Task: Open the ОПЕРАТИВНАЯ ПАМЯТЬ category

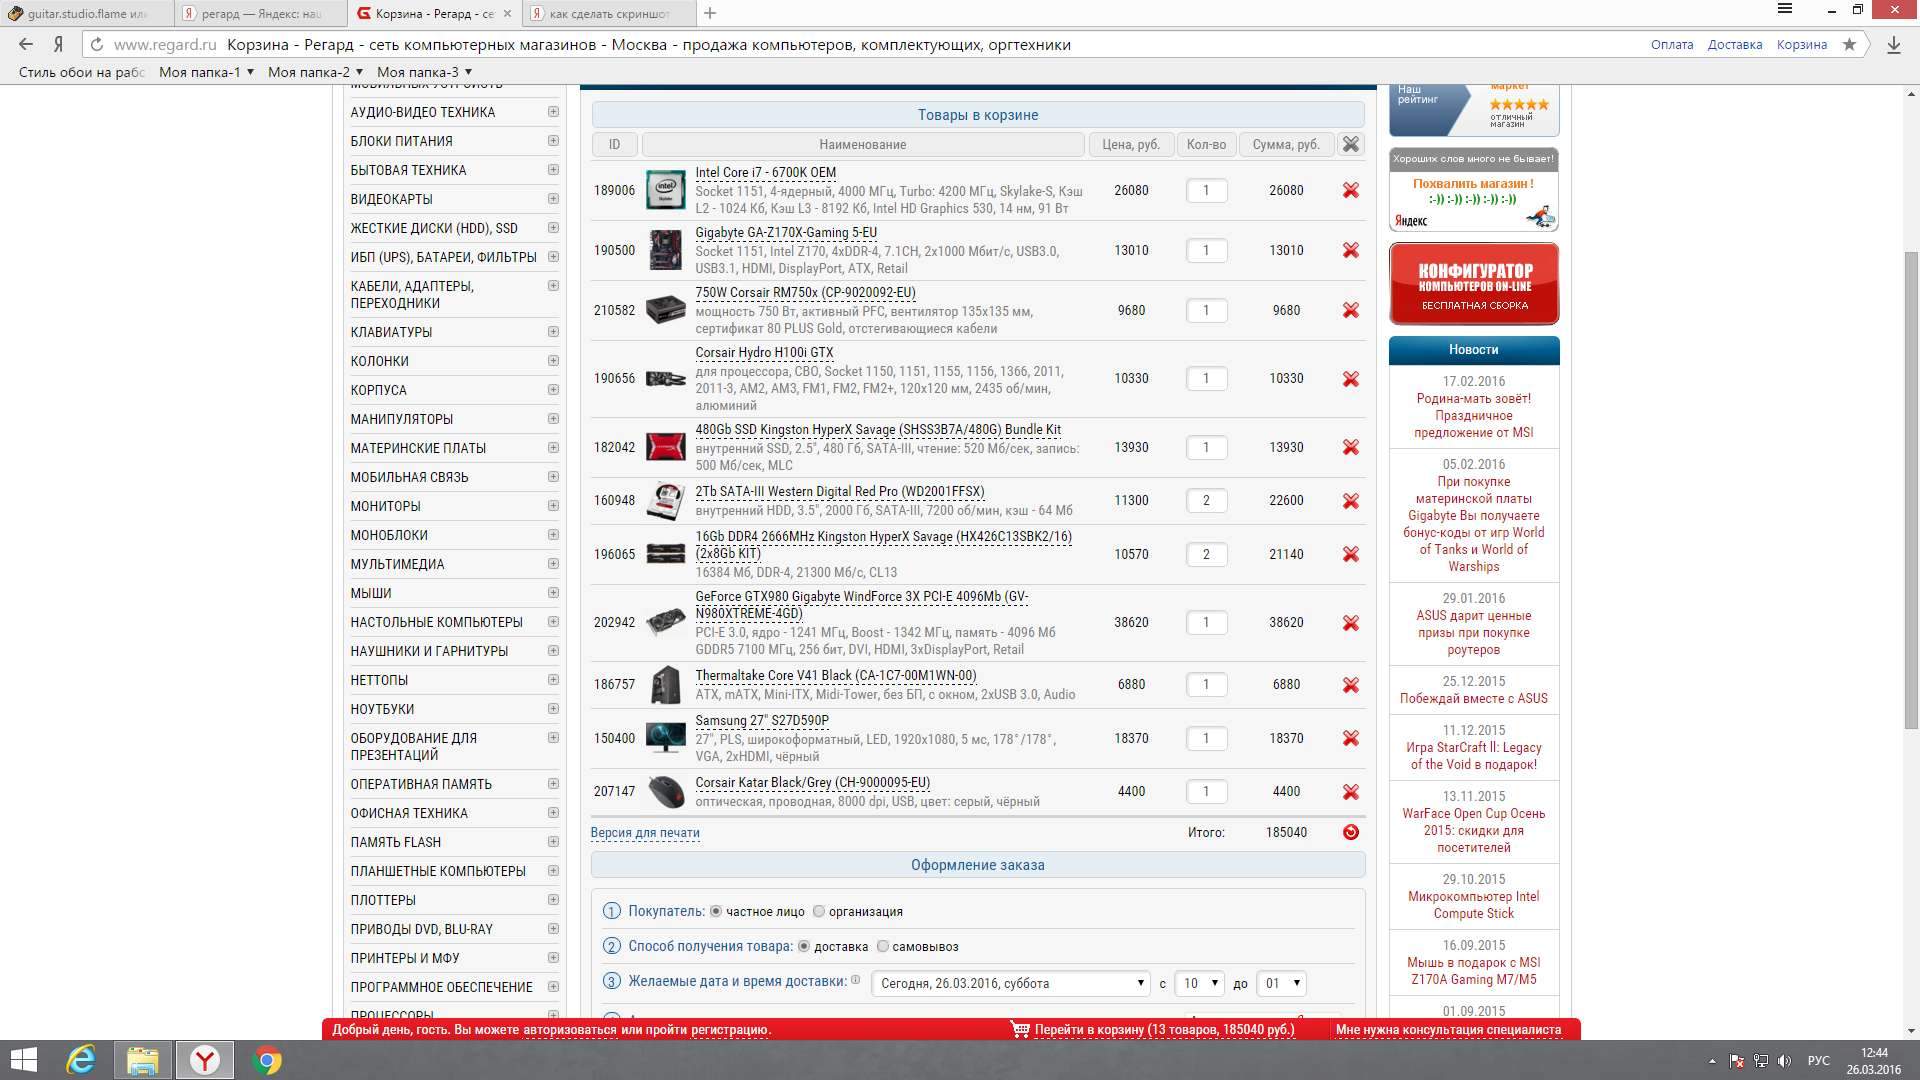Action: [x=421, y=784]
